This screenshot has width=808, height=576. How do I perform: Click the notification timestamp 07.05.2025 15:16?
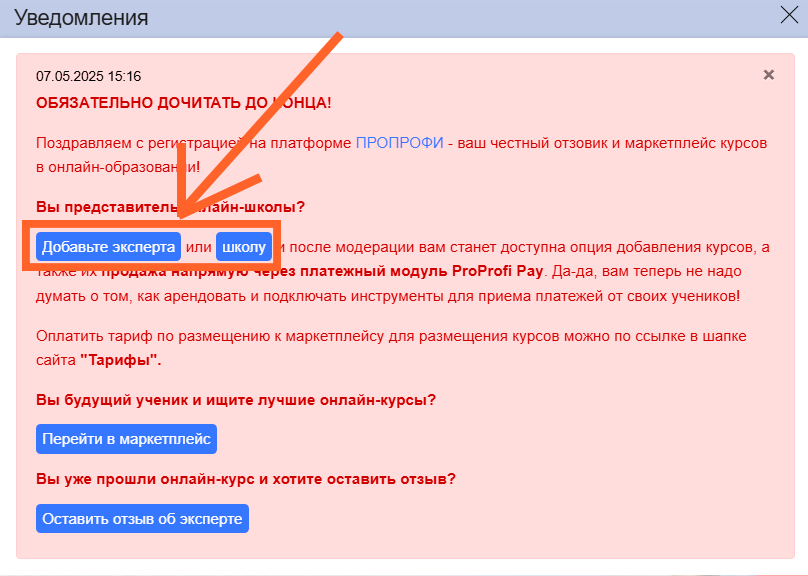tap(88, 76)
